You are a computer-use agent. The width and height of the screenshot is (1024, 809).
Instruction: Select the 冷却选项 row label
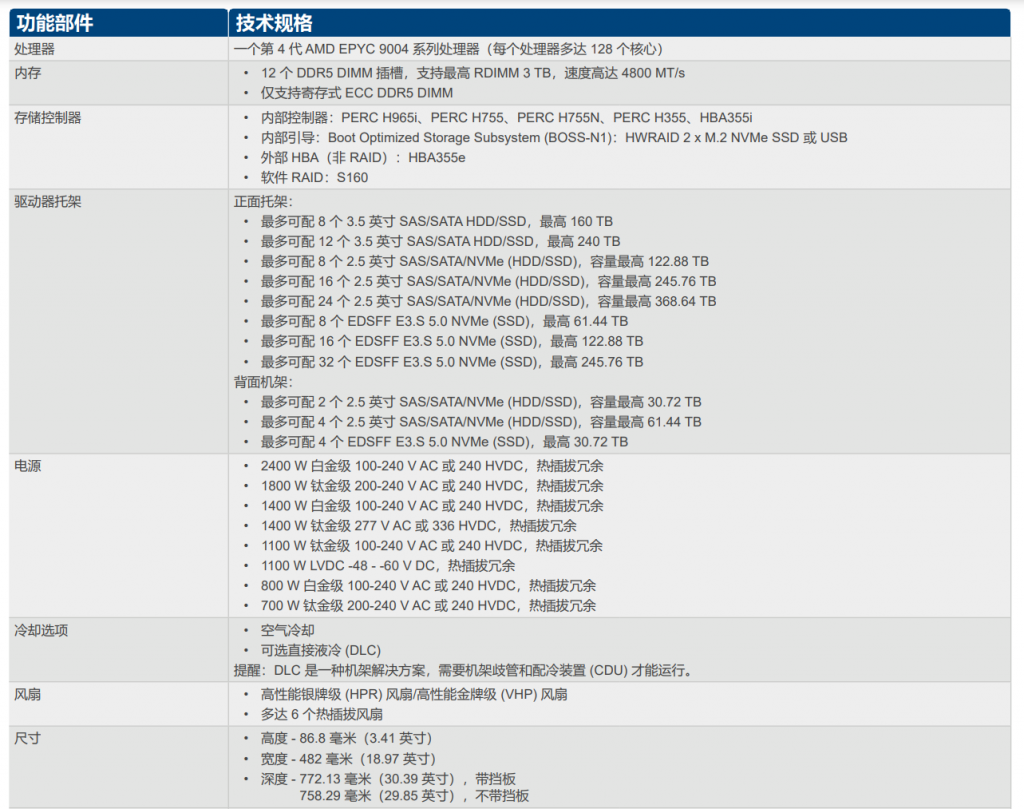click(x=41, y=630)
